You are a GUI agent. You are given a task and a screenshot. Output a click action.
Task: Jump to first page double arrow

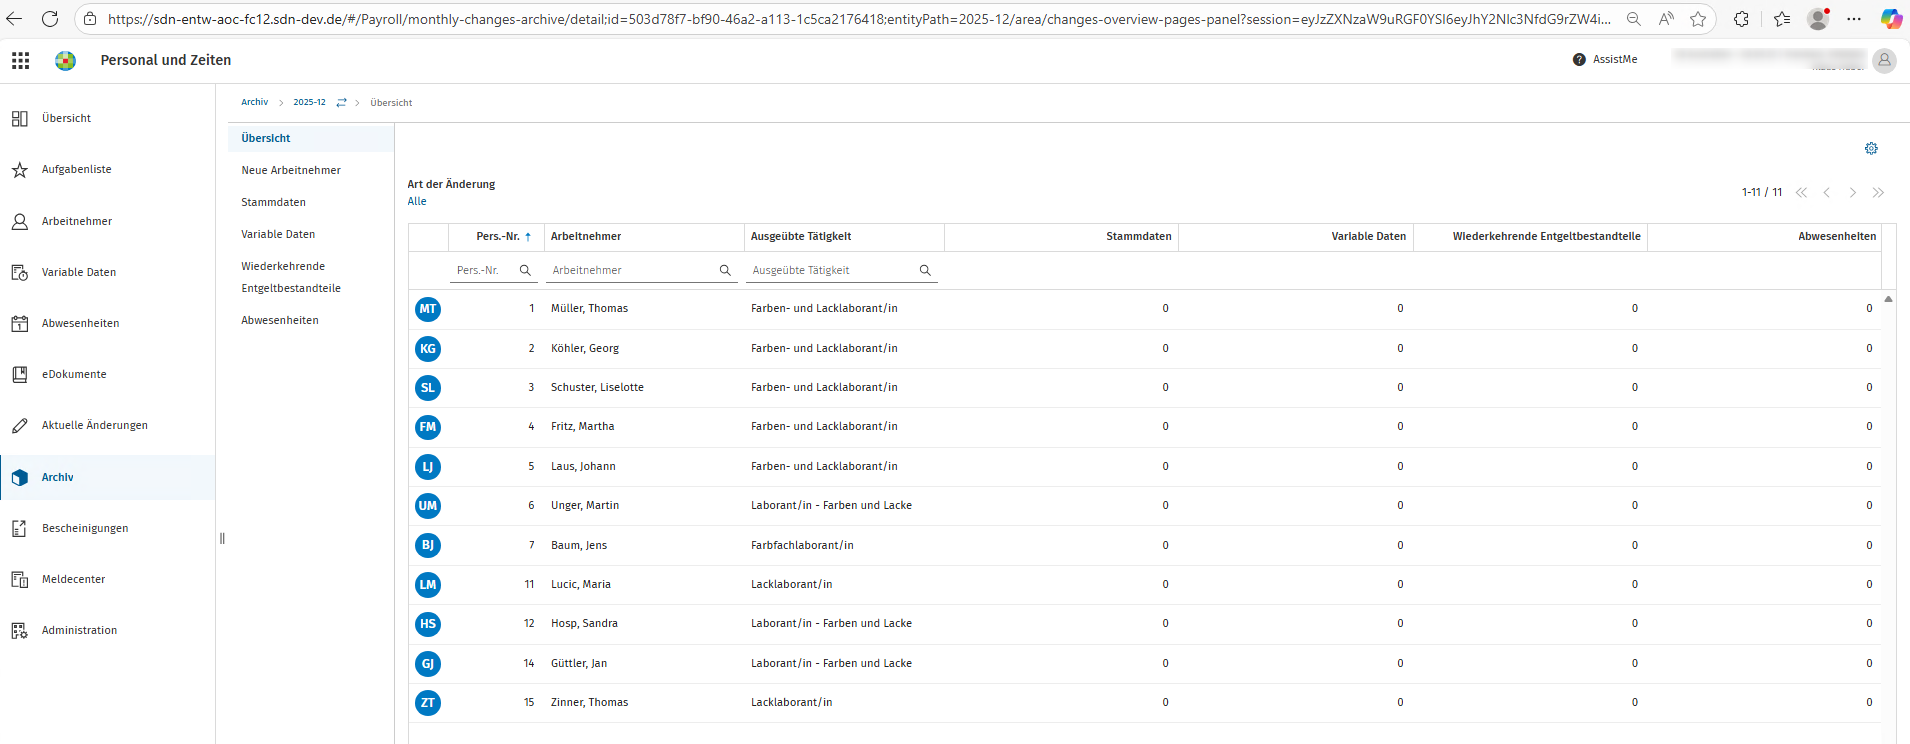click(x=1801, y=193)
